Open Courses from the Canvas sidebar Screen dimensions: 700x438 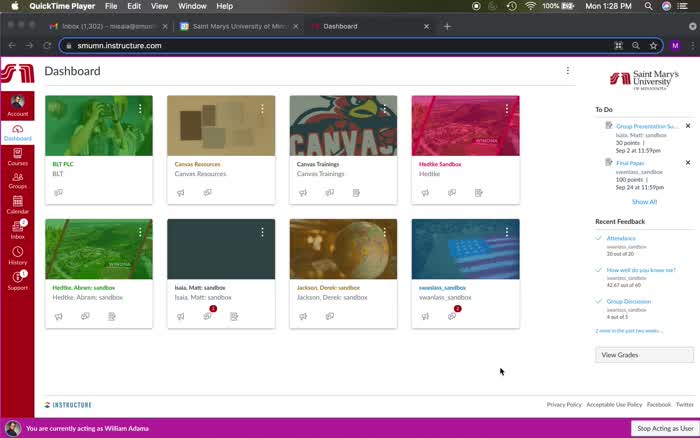17,157
